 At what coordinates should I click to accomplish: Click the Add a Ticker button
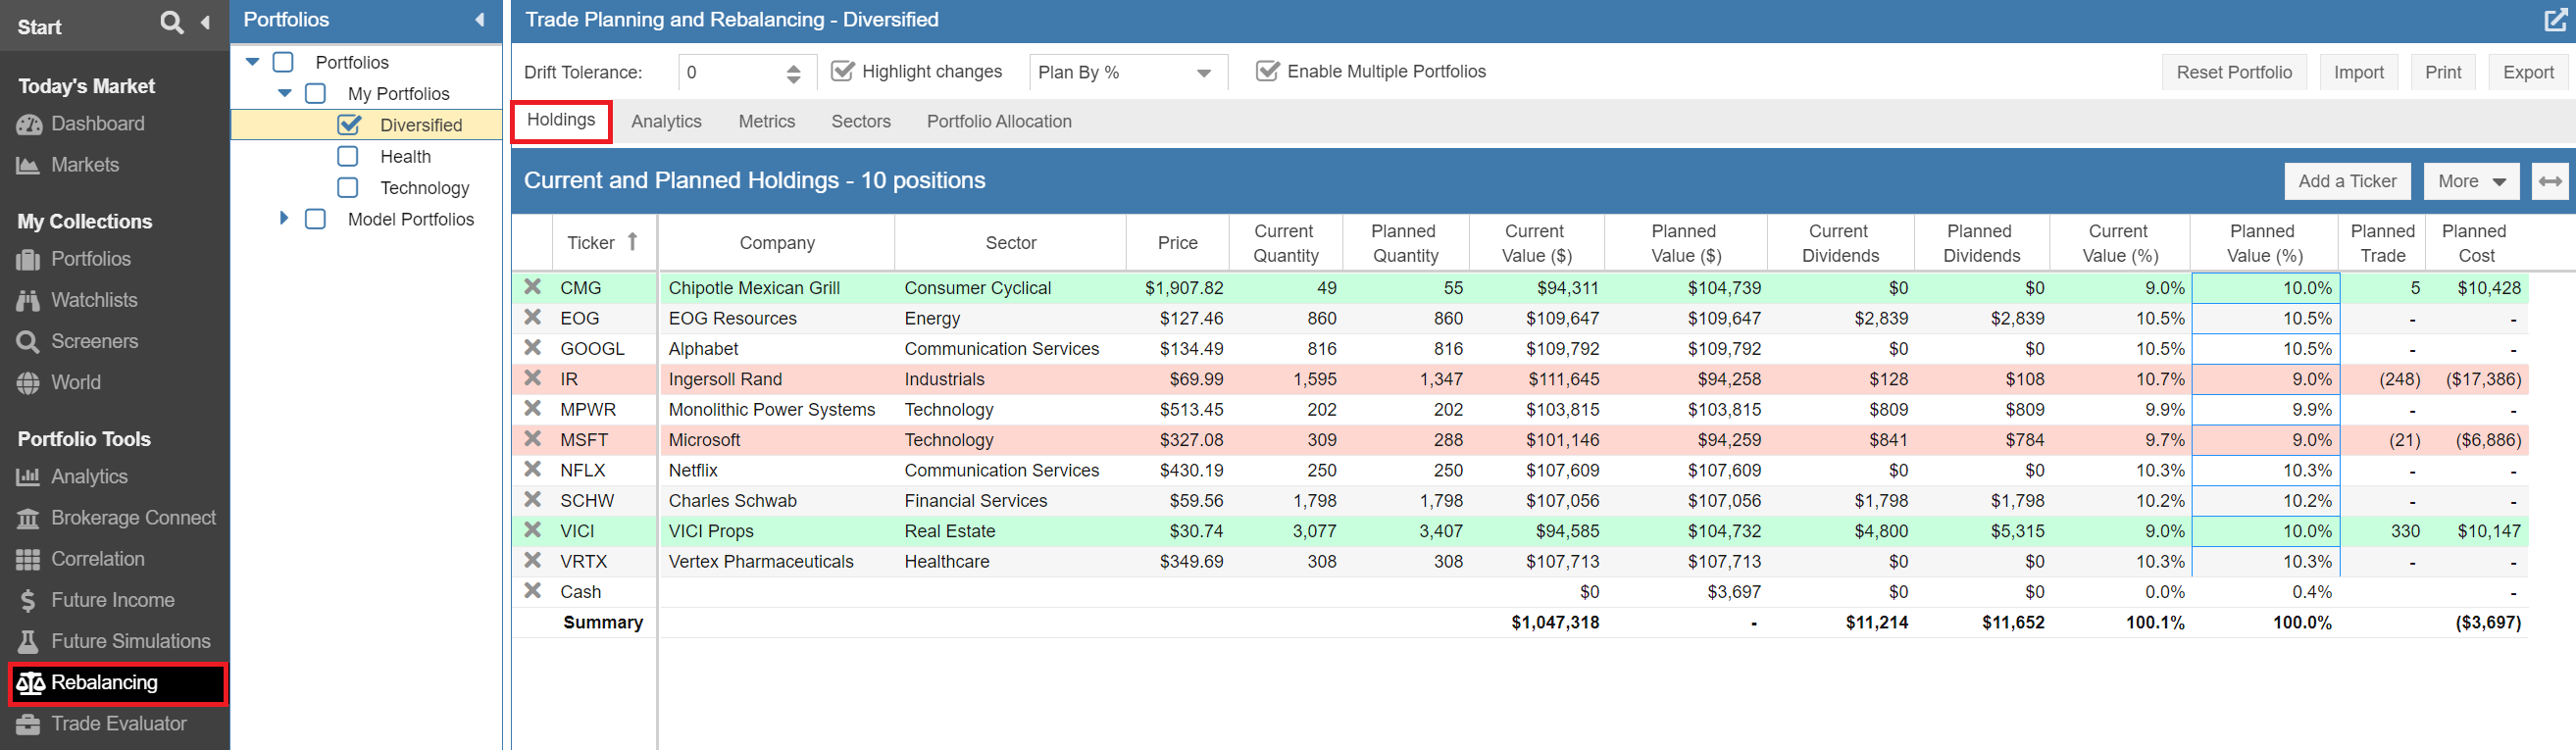click(x=2347, y=181)
